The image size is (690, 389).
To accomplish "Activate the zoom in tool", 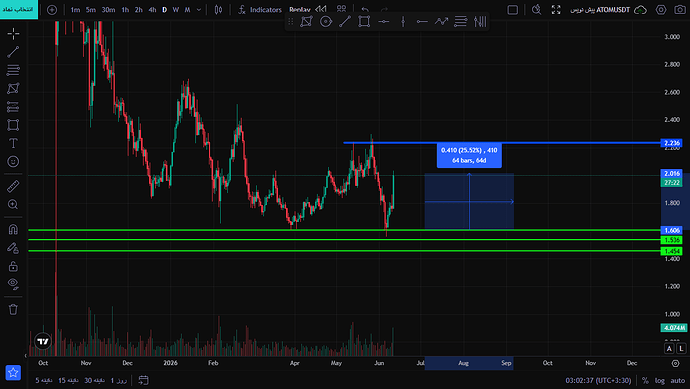I will 13,205.
